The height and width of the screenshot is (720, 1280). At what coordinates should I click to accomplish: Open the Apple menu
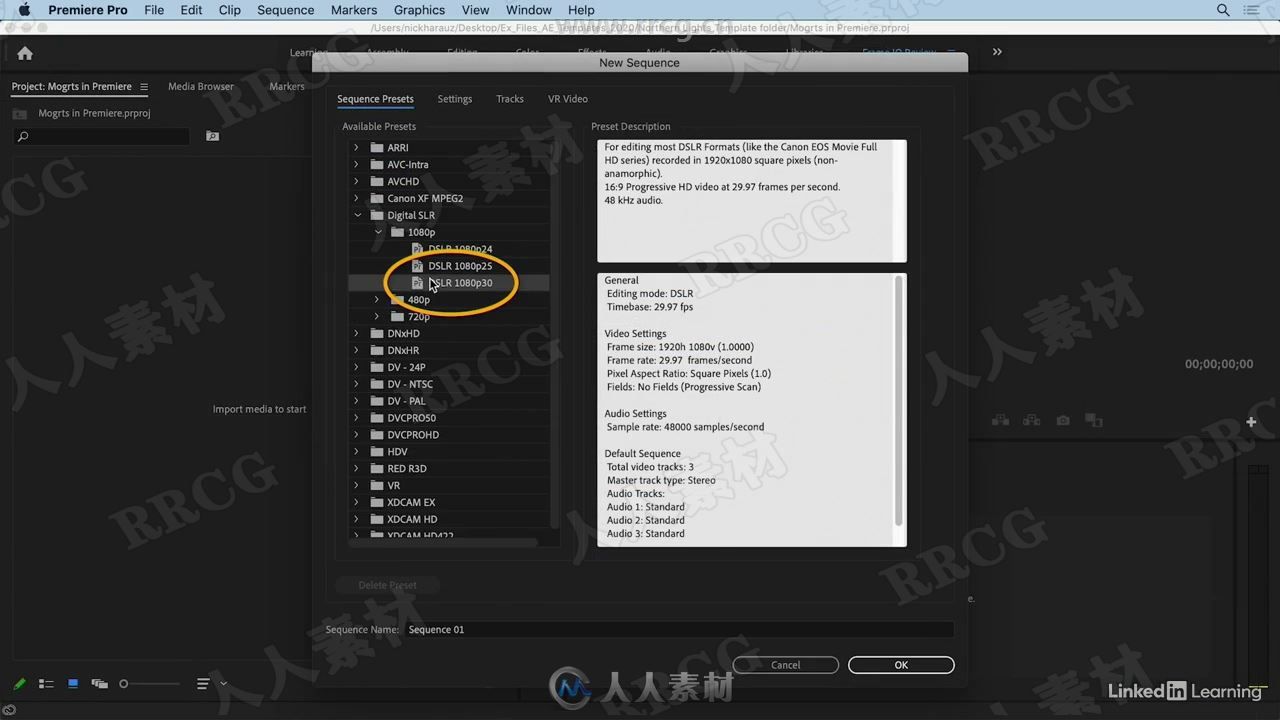coord(24,10)
